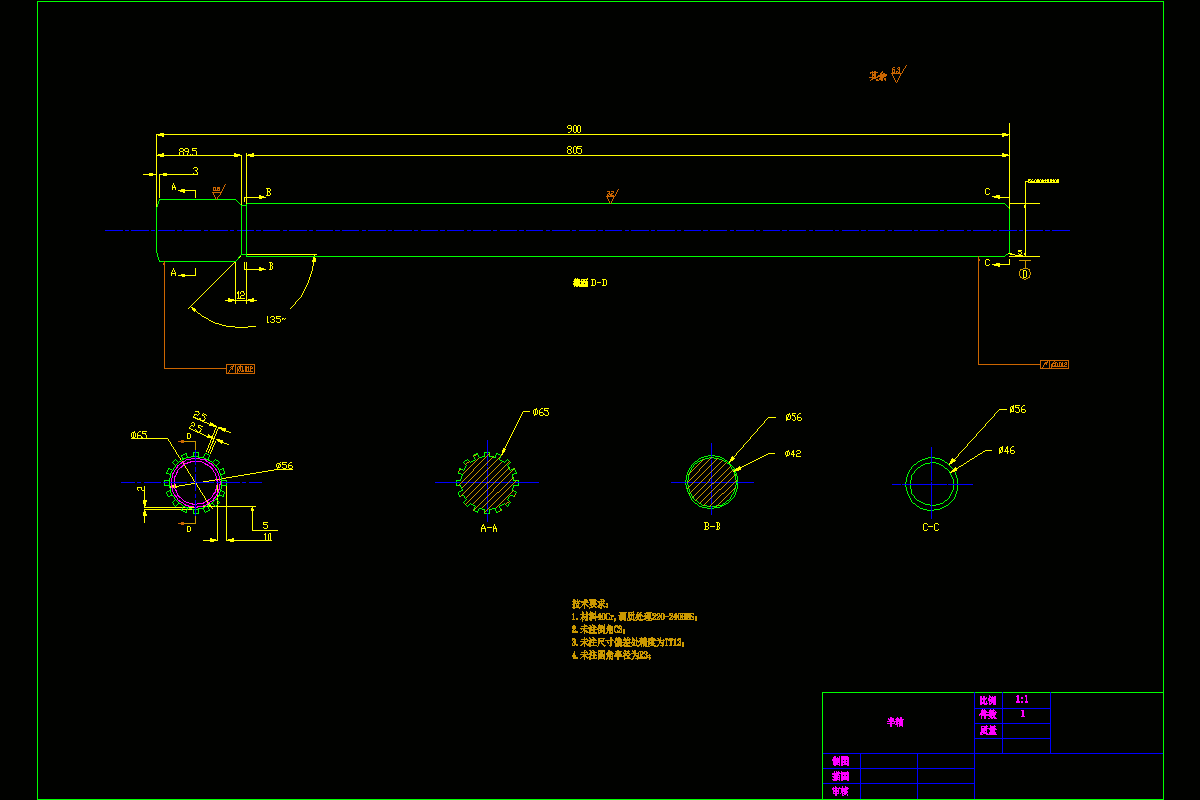Click the D-D section title text
1200x800 pixels.
tap(590, 283)
